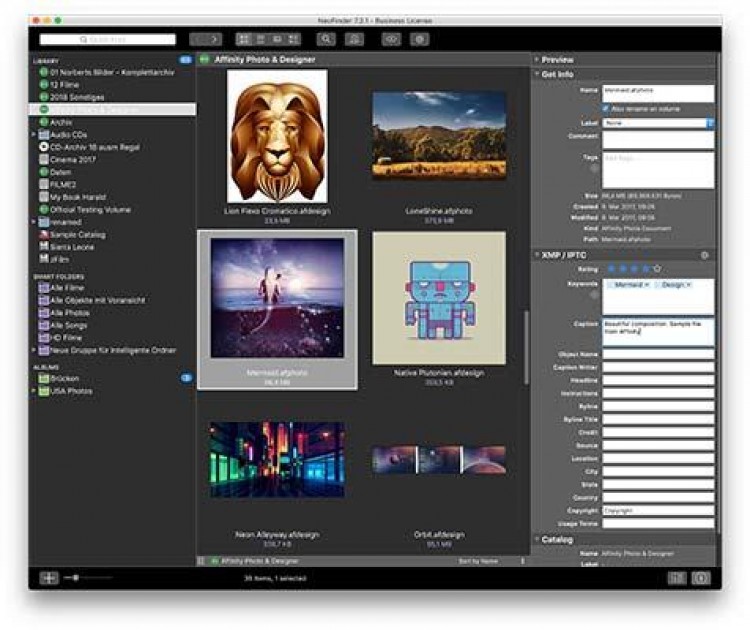Select the Orbit.afdesign thumbnail
750x630 pixels.
(439, 460)
